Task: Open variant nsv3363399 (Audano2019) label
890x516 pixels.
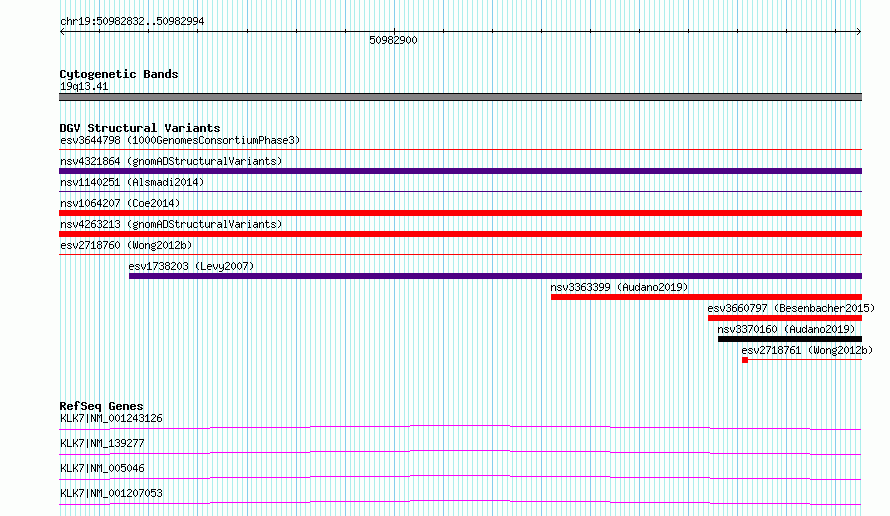Action: click(619, 287)
